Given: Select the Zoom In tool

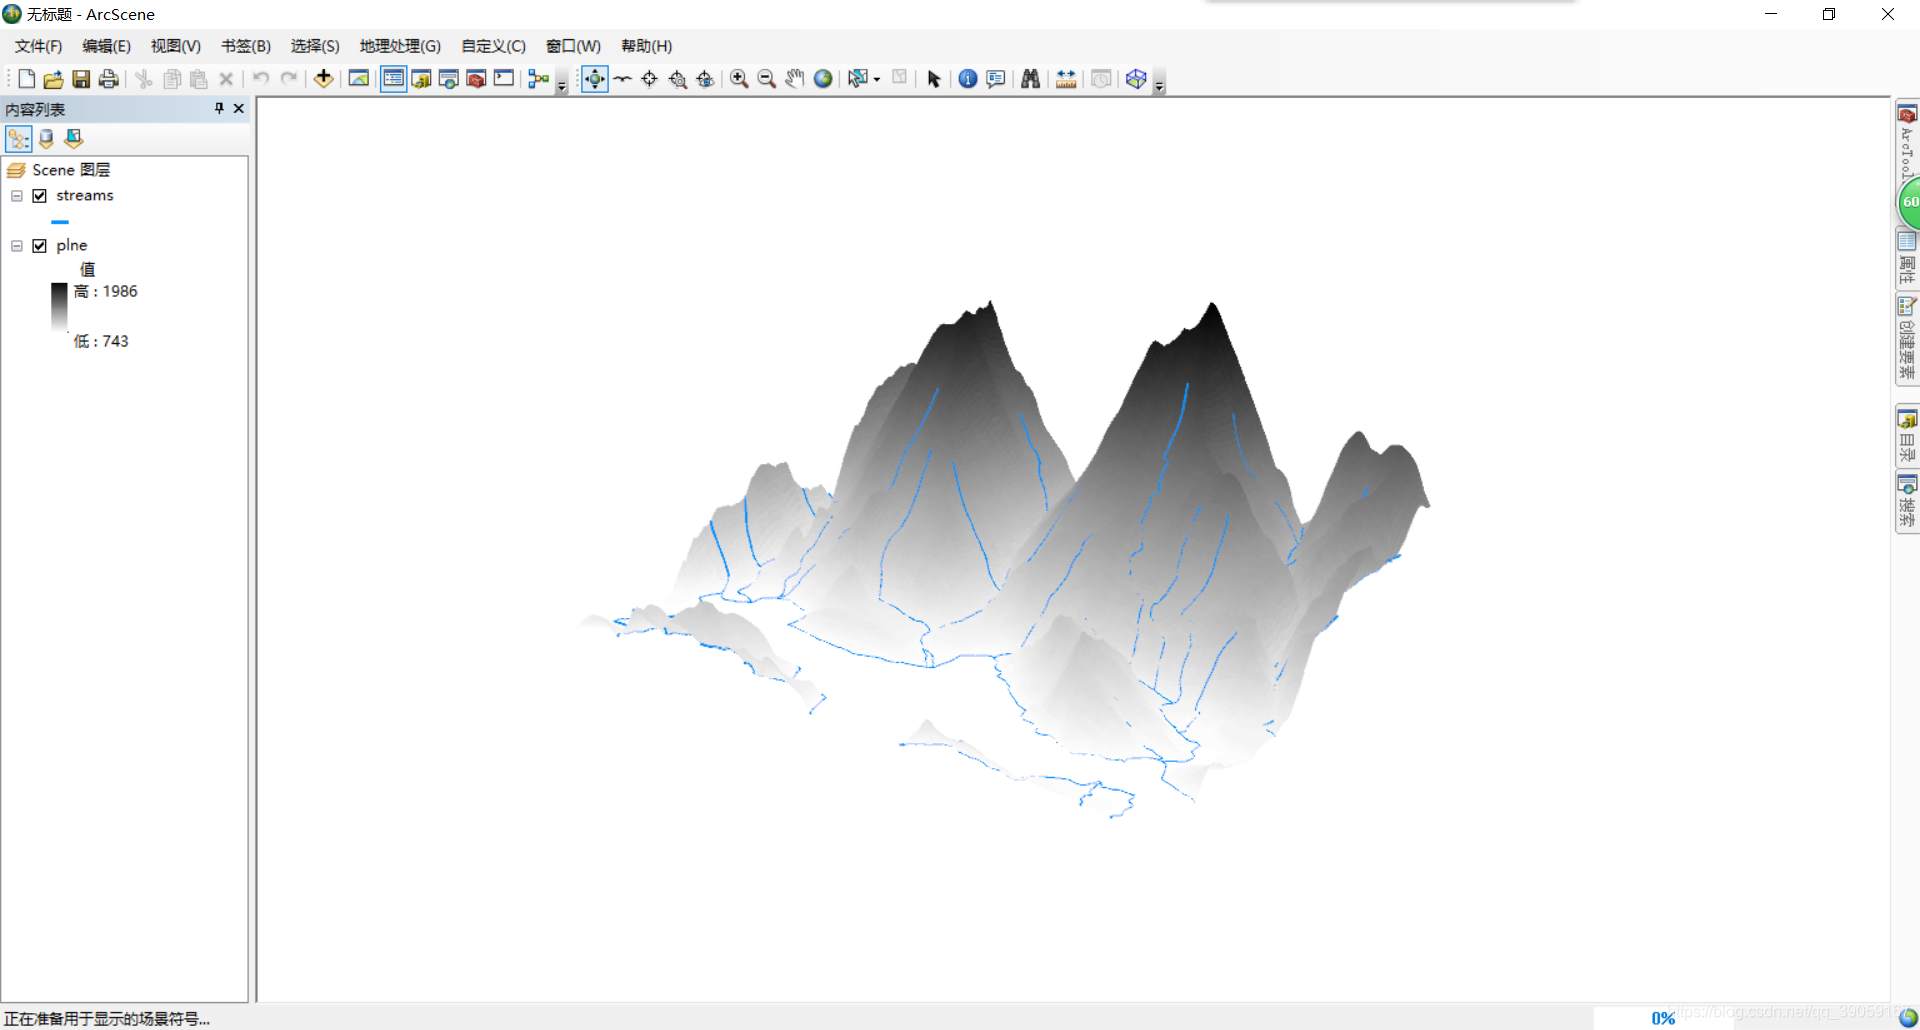Looking at the screenshot, I should 739,79.
